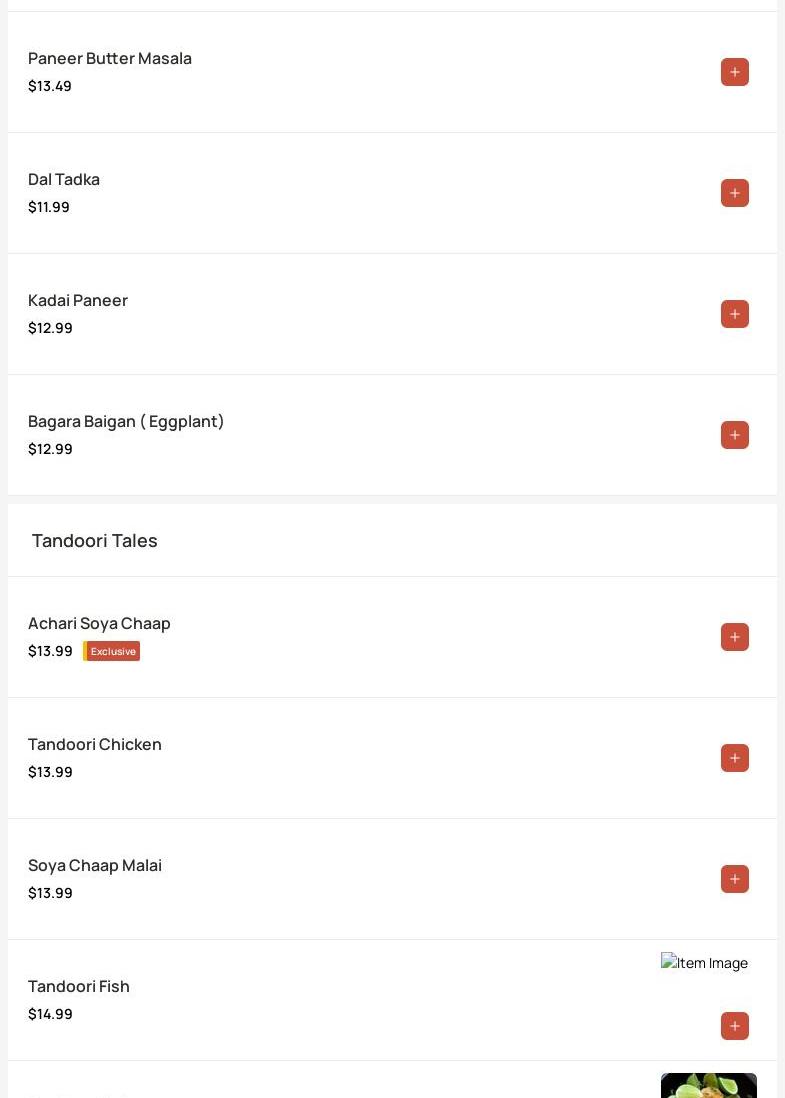Viewport: 785px width, 1098px height.
Task: Click the Exclusive badge on Achari Soya Chaap
Action: pyautogui.click(x=111, y=651)
